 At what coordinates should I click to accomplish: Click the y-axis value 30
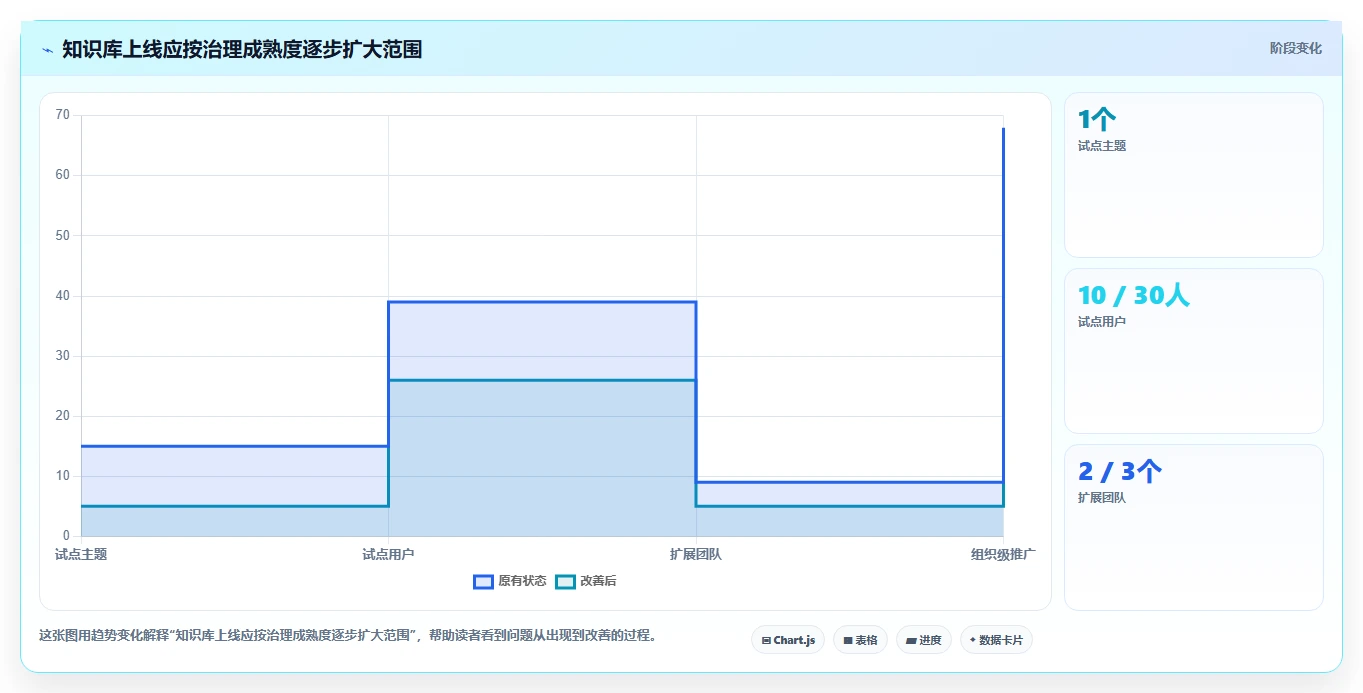coord(63,356)
